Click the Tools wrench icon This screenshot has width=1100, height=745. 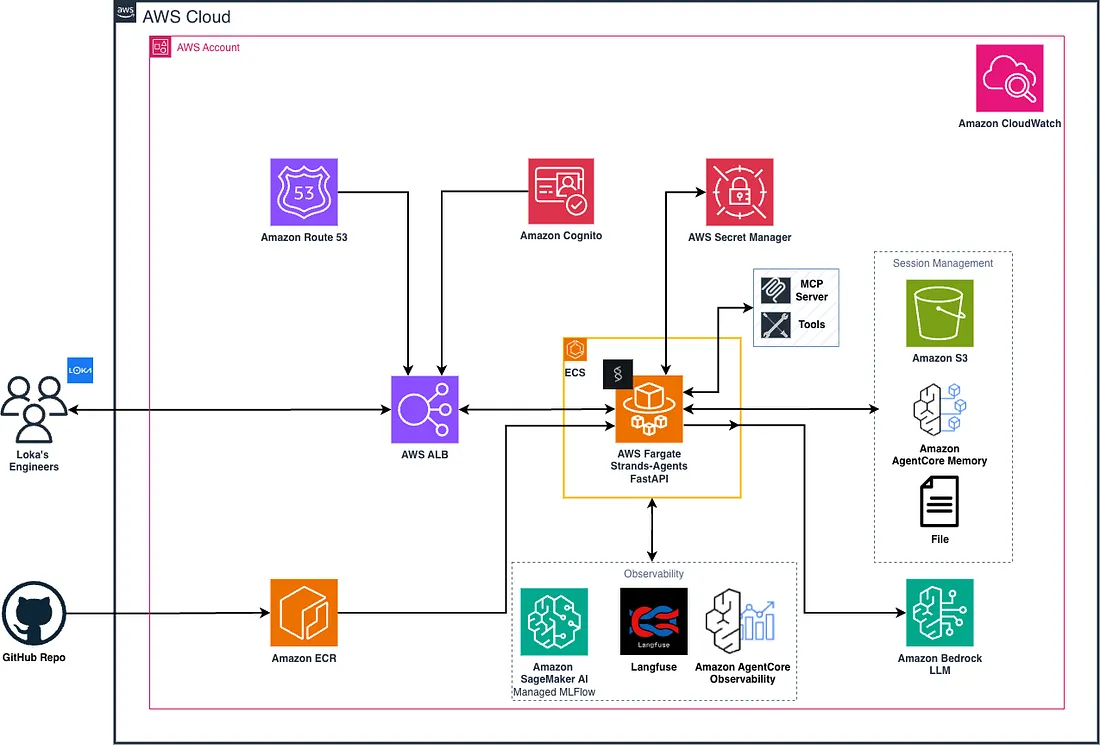tap(776, 325)
